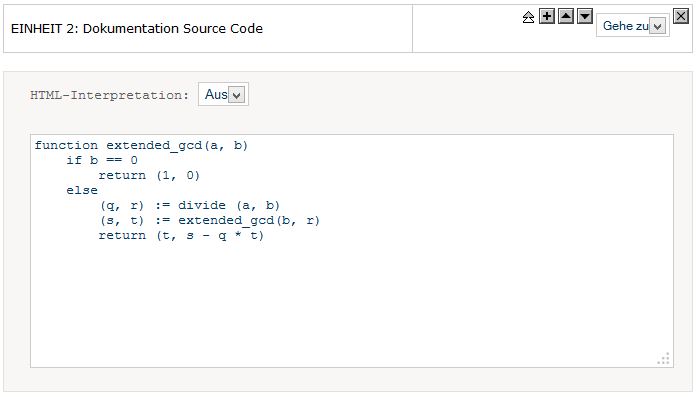Image resolution: width=696 pixels, height=397 pixels.
Task: Click the double-arrow move-to-top icon
Action: tap(528, 17)
